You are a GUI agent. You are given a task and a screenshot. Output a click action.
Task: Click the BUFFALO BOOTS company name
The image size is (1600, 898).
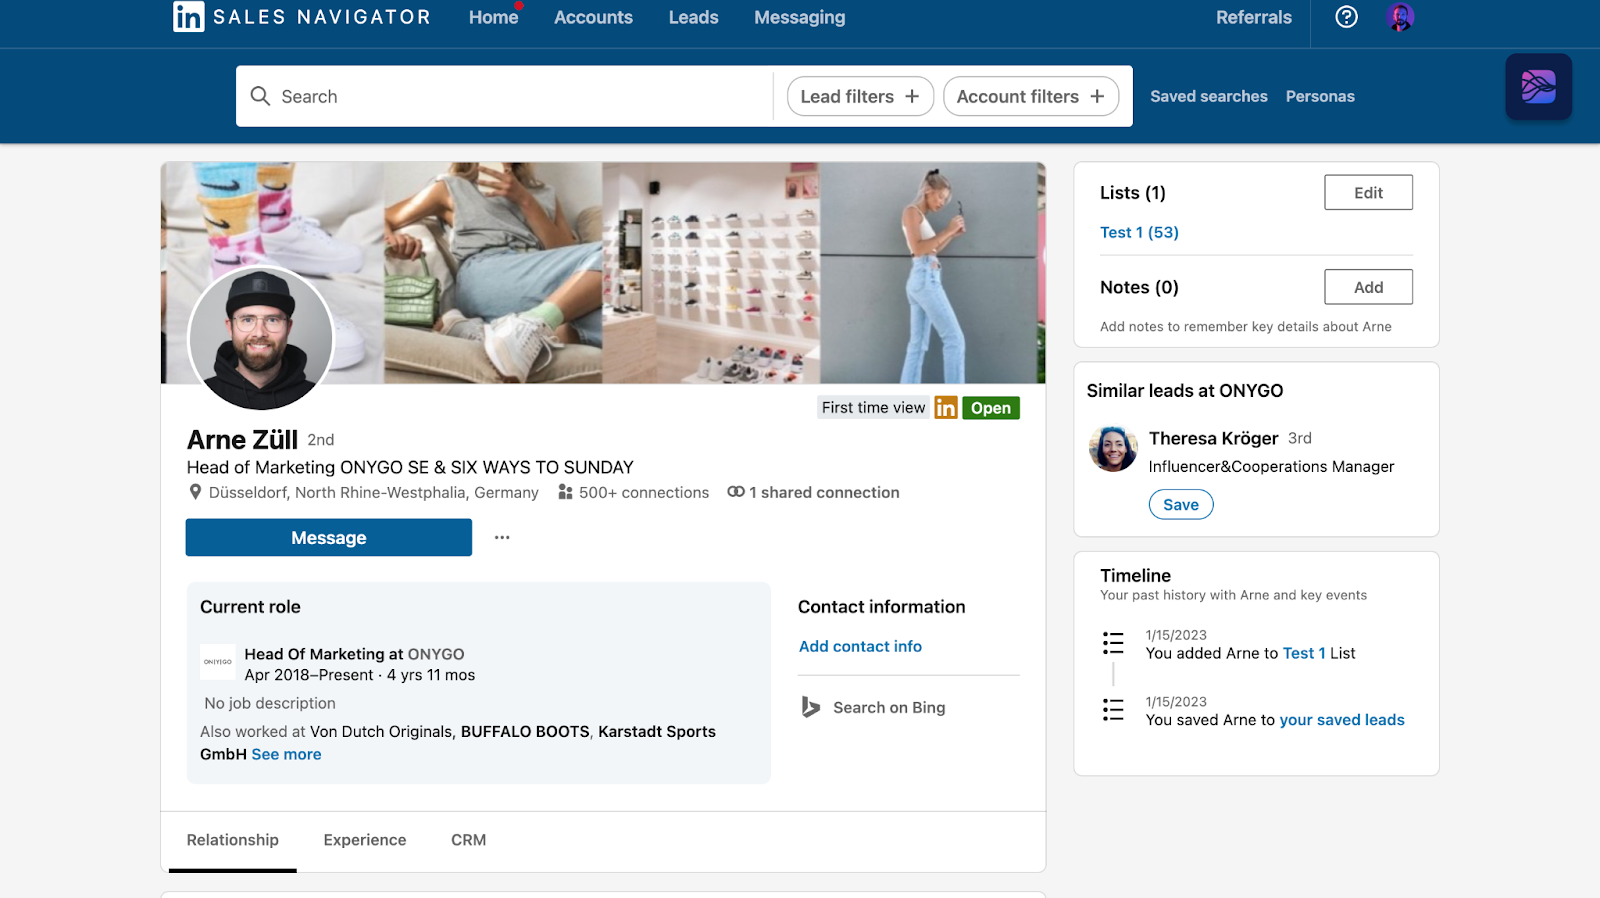[x=525, y=731]
